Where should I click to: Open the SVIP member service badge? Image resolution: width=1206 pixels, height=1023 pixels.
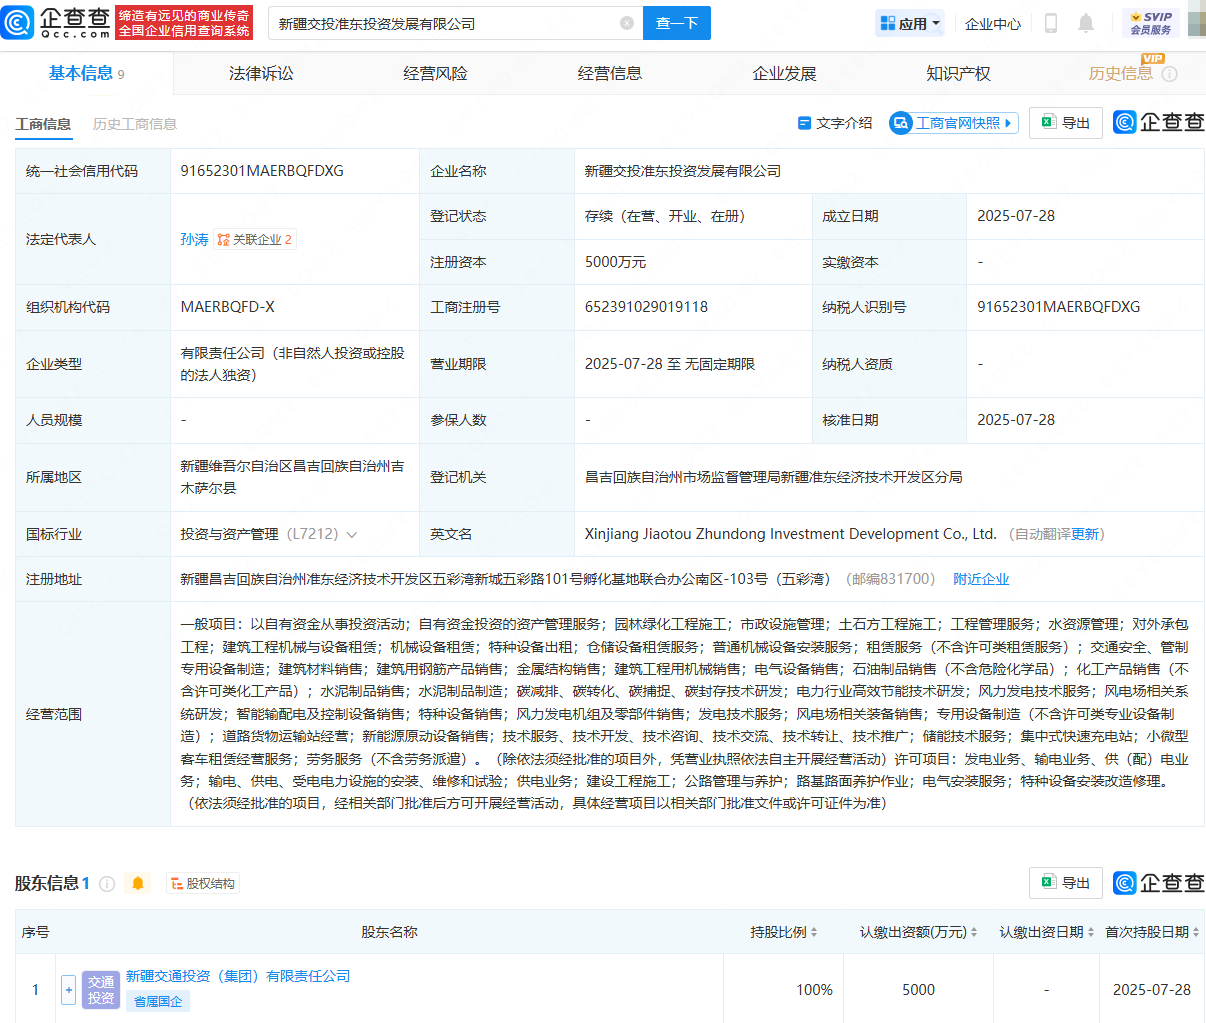(1151, 23)
